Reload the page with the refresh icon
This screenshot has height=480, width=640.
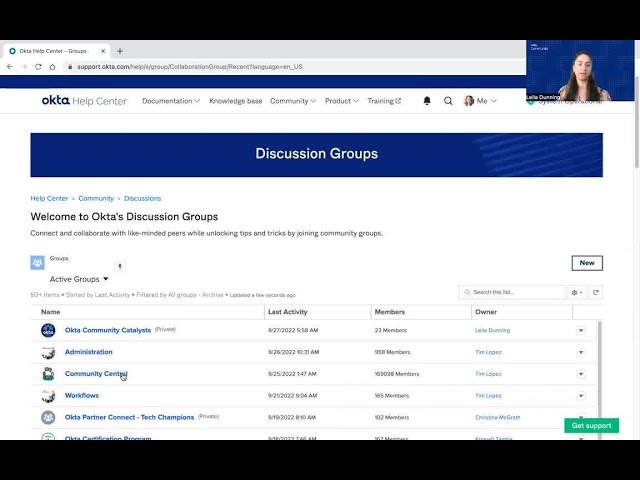(38, 67)
